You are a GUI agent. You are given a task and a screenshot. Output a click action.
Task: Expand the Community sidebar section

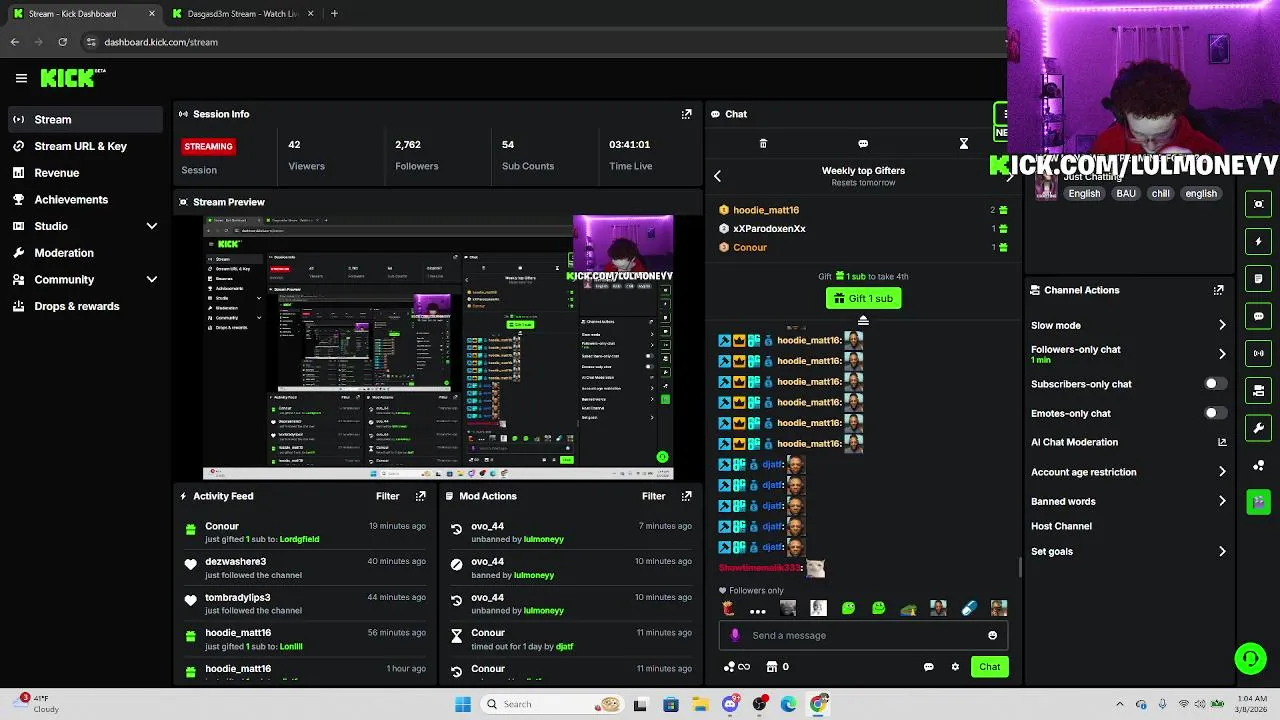click(x=152, y=280)
